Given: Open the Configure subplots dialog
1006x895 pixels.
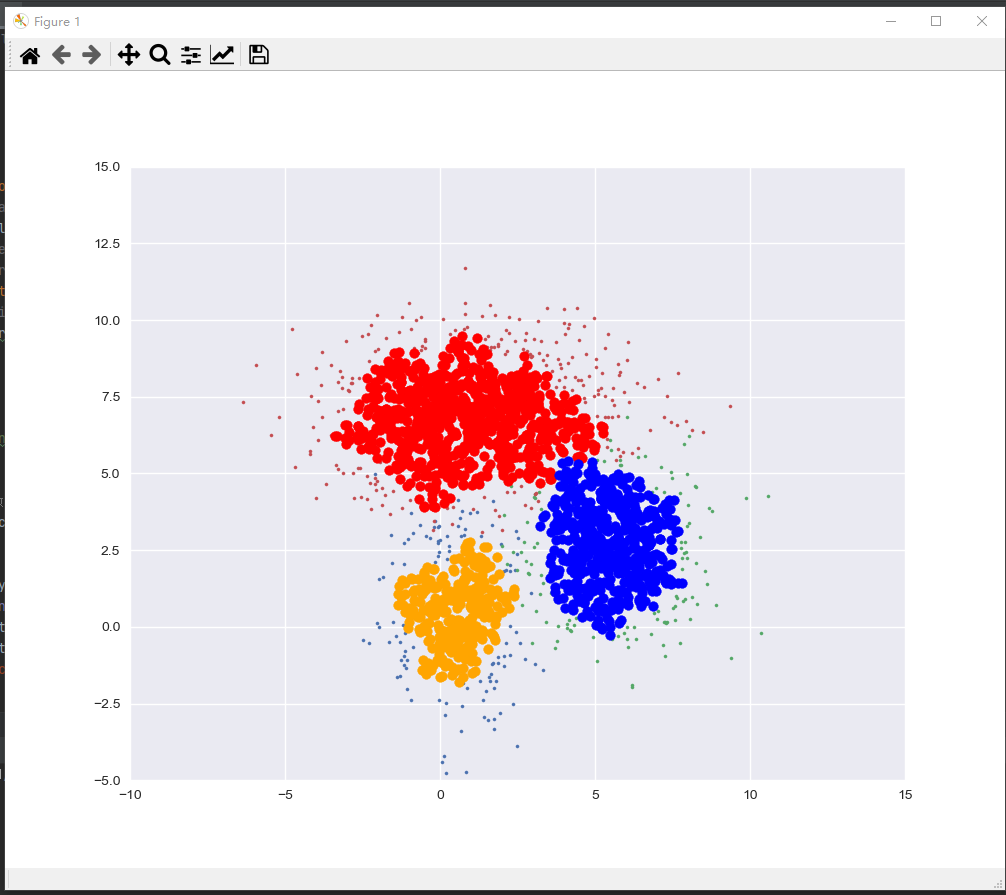Looking at the screenshot, I should coord(190,55).
